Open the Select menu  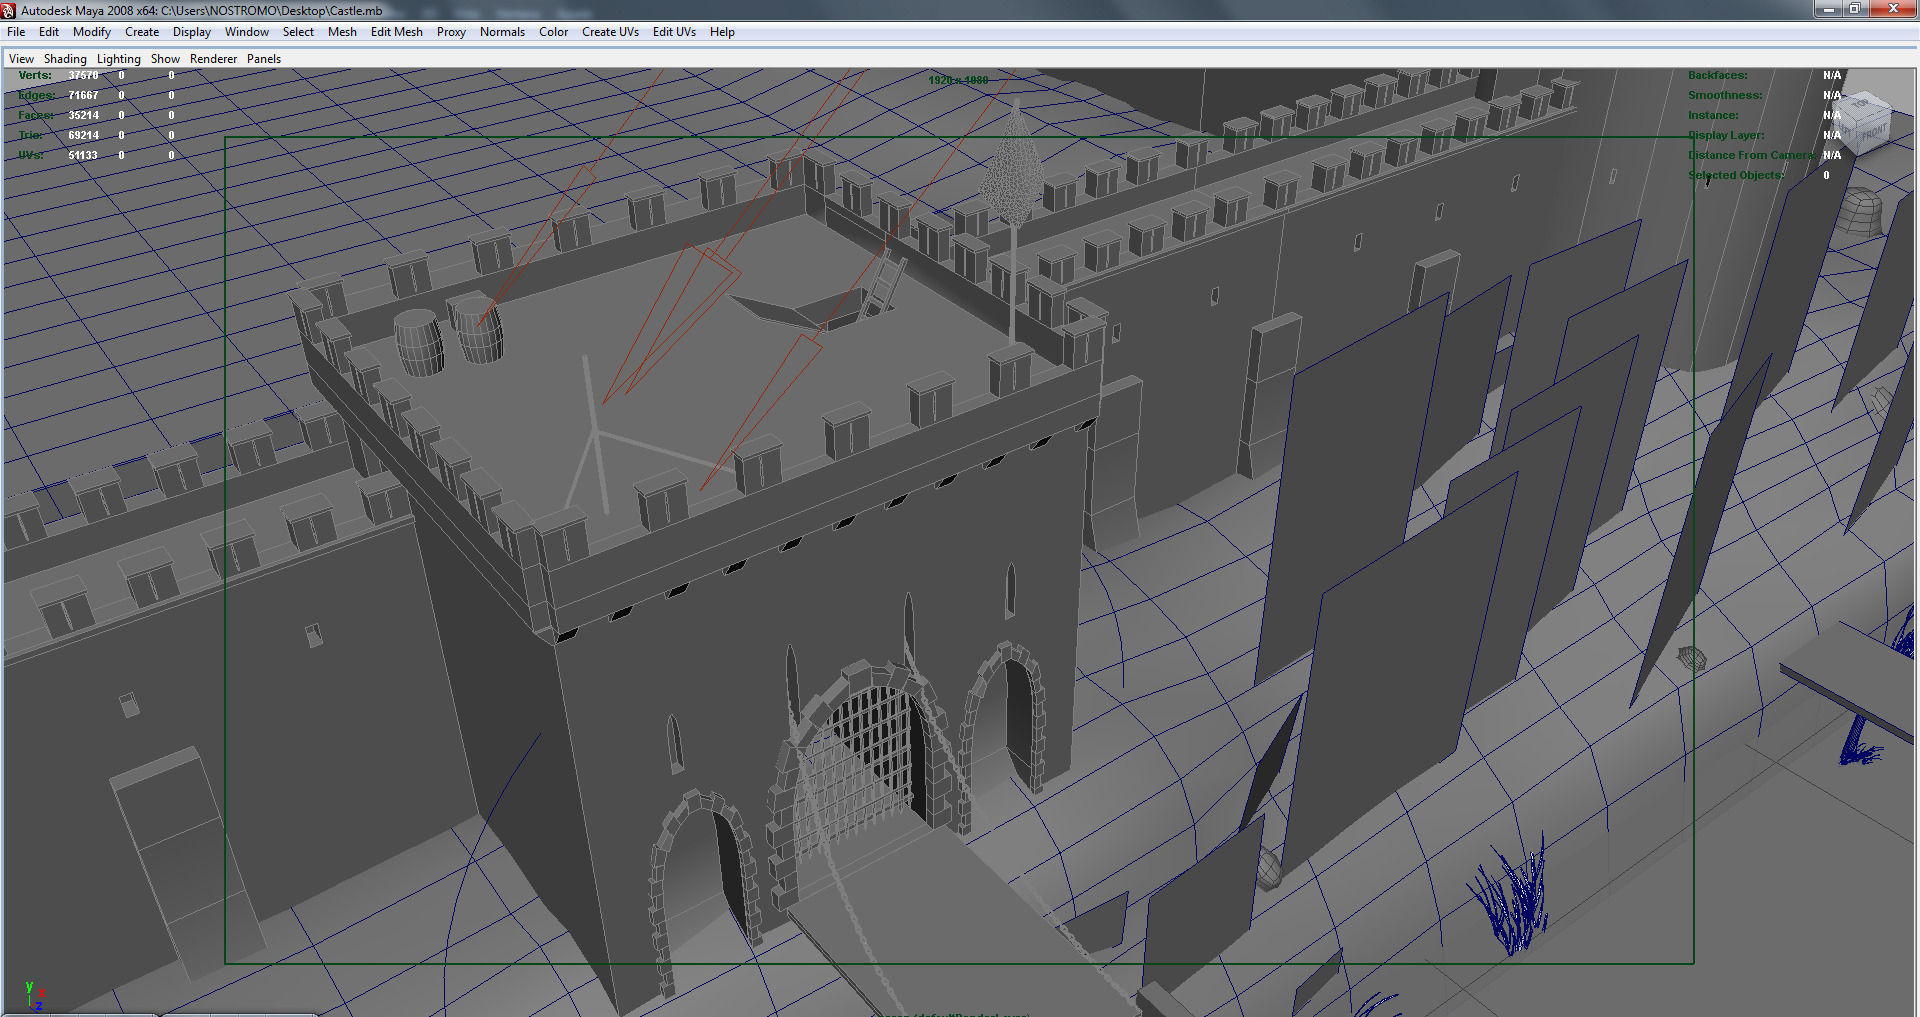(x=298, y=32)
